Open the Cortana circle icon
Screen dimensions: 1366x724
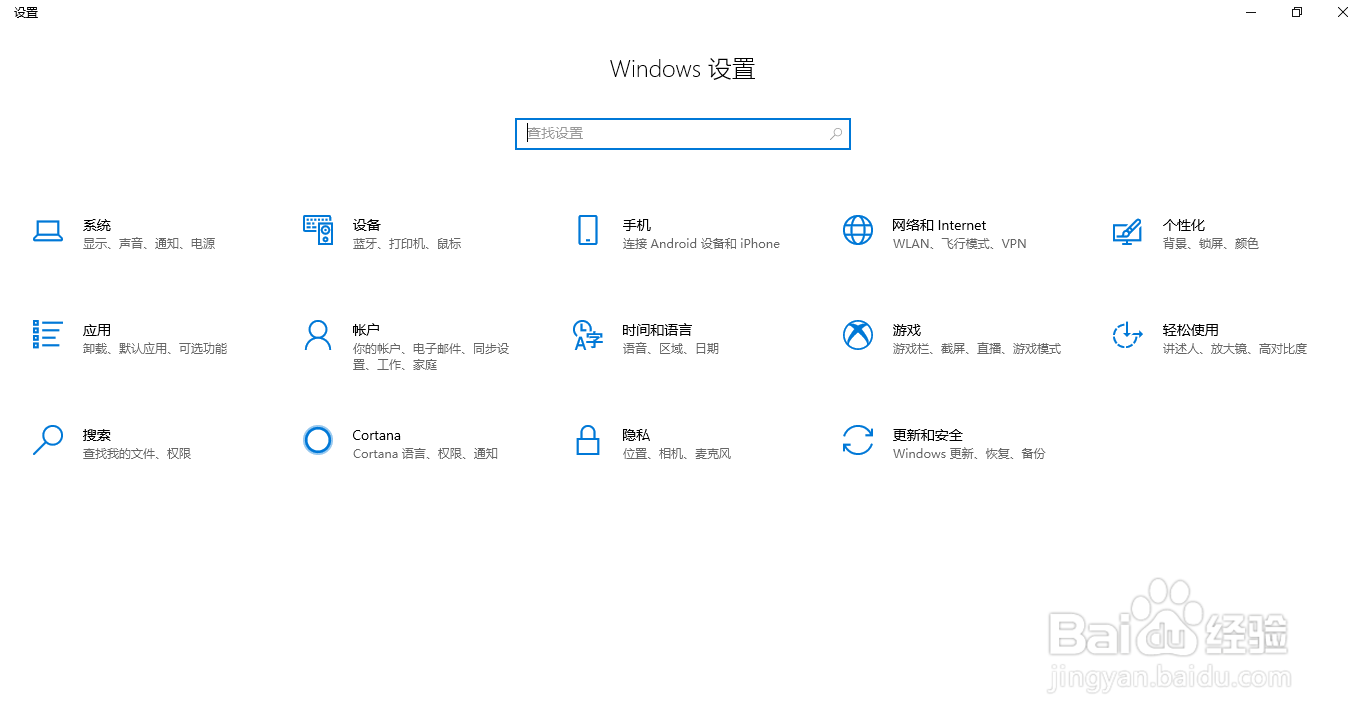tap(318, 440)
